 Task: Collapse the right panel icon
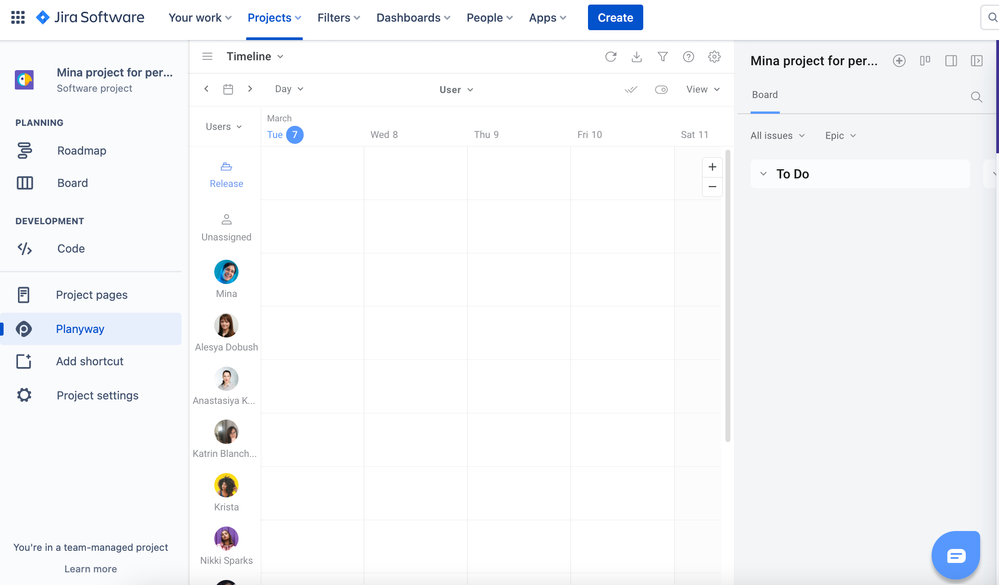977,61
